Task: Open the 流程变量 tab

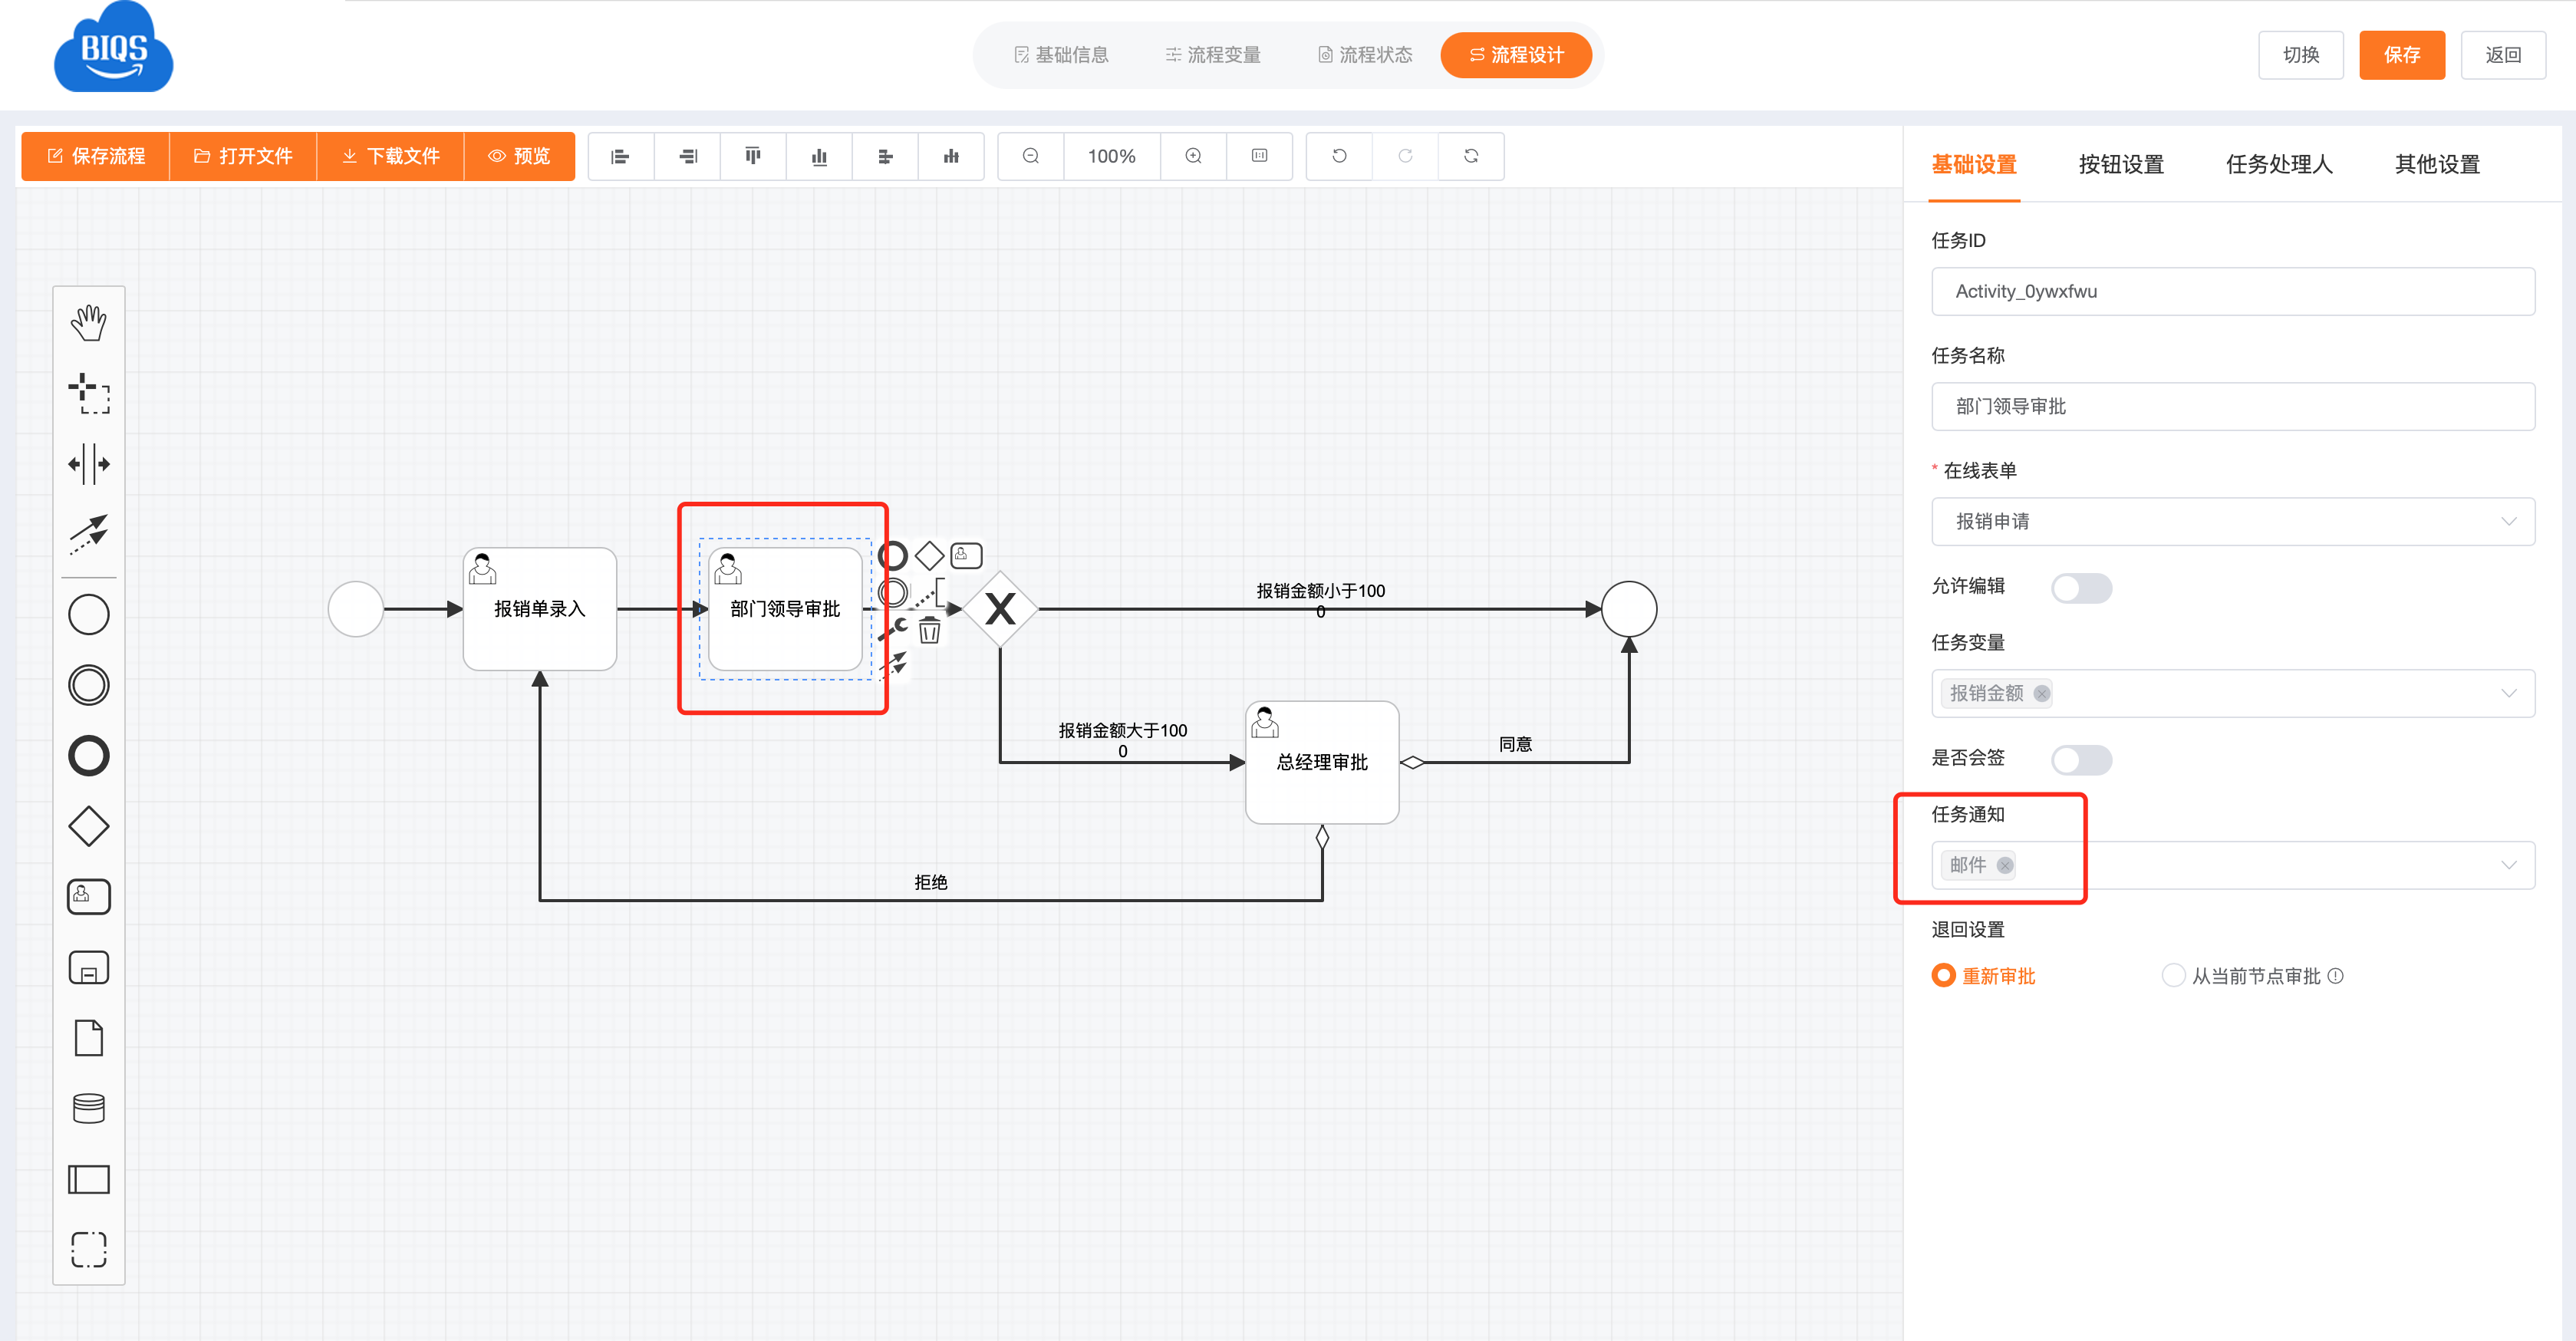Action: click(x=1212, y=55)
